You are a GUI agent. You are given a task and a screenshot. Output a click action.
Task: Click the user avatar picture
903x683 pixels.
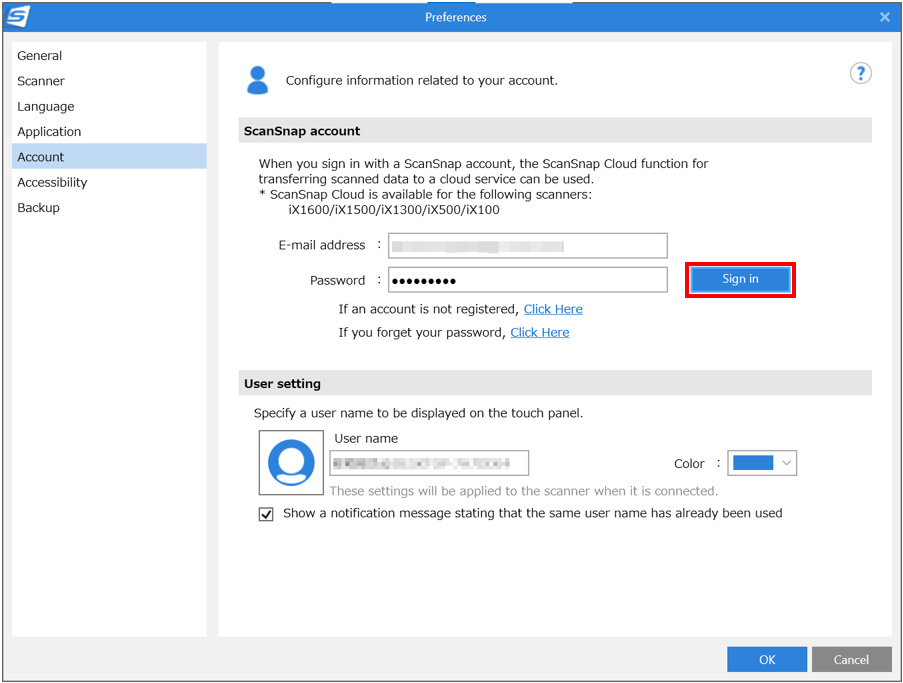coord(291,462)
